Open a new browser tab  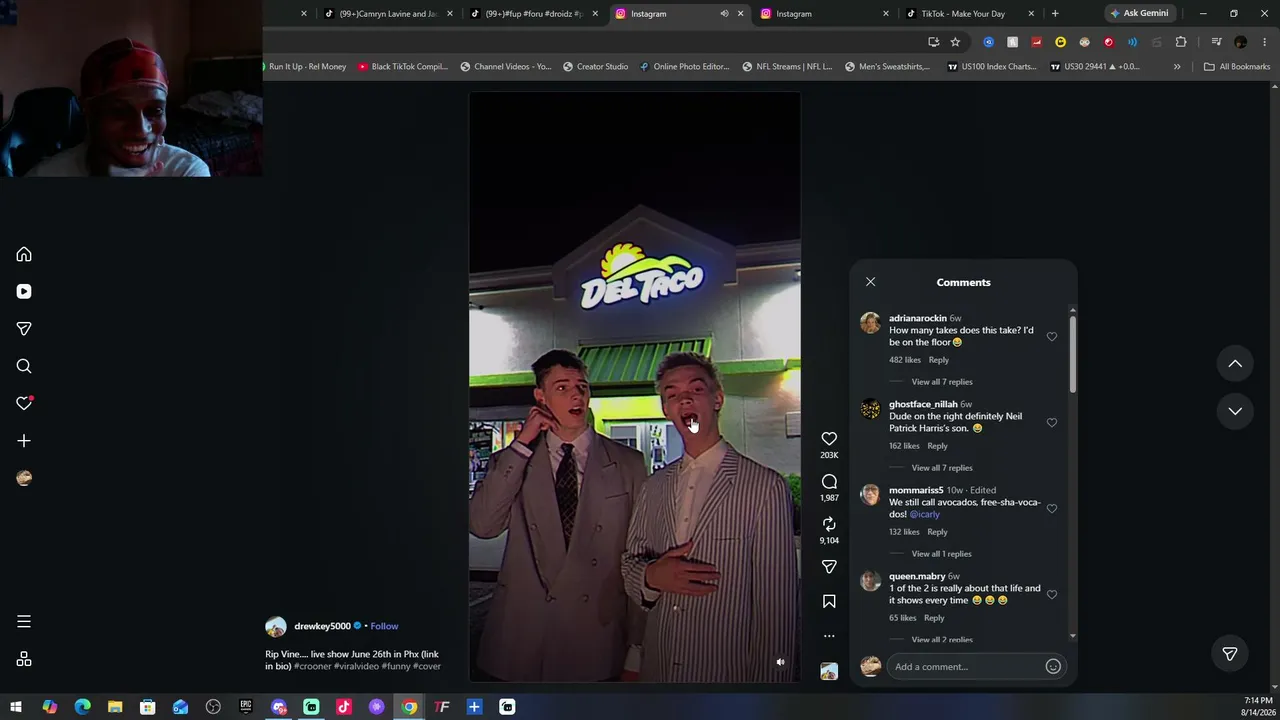(1055, 14)
